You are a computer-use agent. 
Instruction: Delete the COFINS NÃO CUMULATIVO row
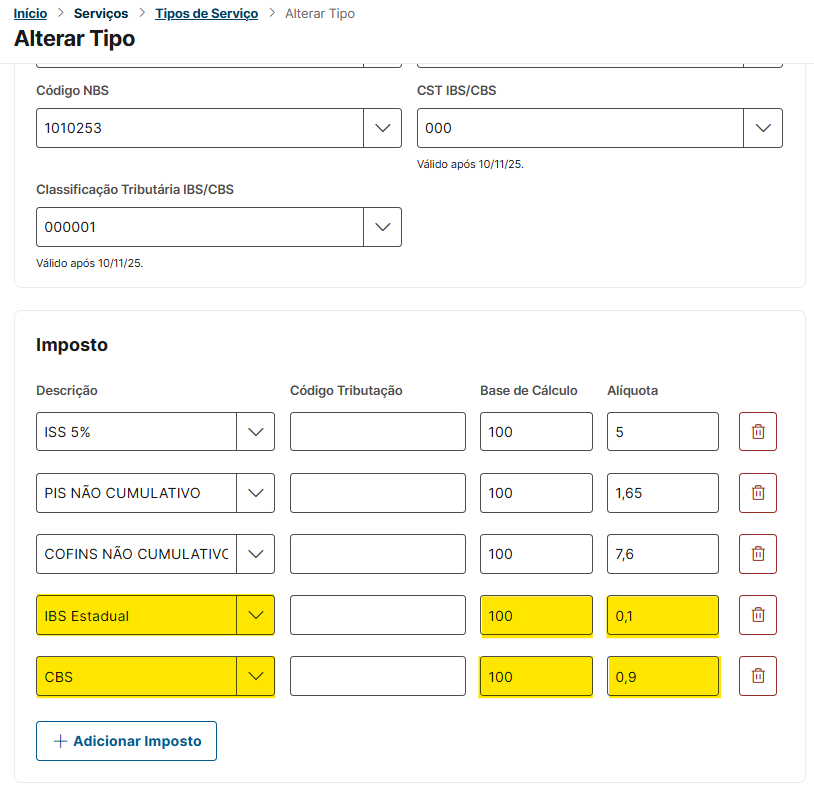point(758,554)
